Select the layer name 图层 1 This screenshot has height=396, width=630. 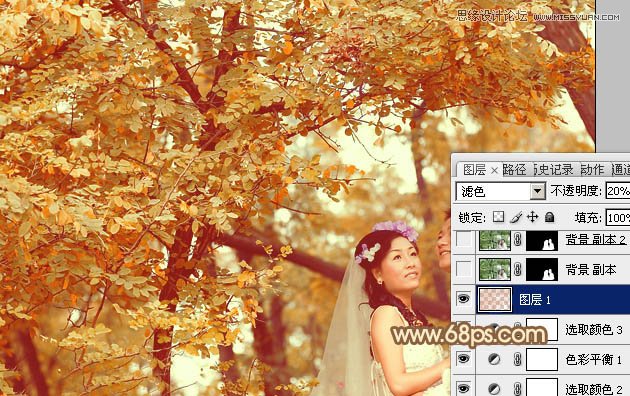[535, 299]
